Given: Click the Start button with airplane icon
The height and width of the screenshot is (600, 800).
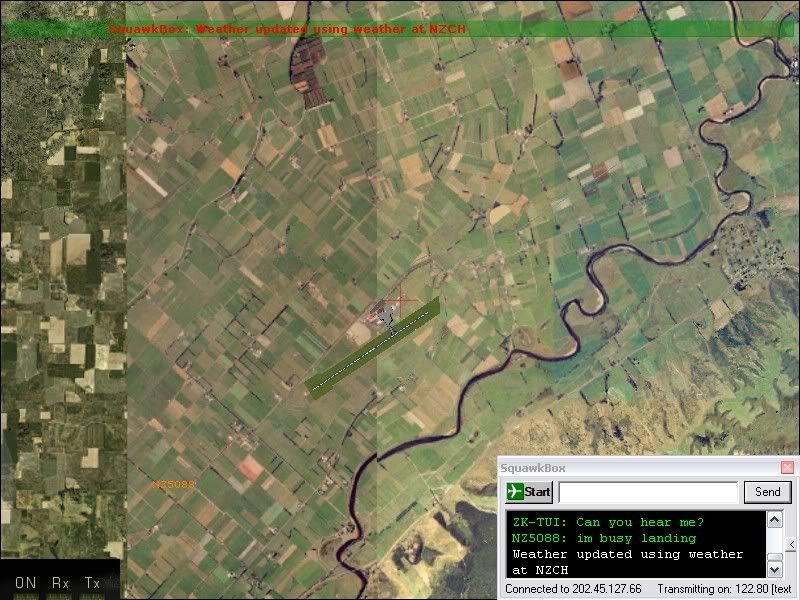Looking at the screenshot, I should point(528,492).
